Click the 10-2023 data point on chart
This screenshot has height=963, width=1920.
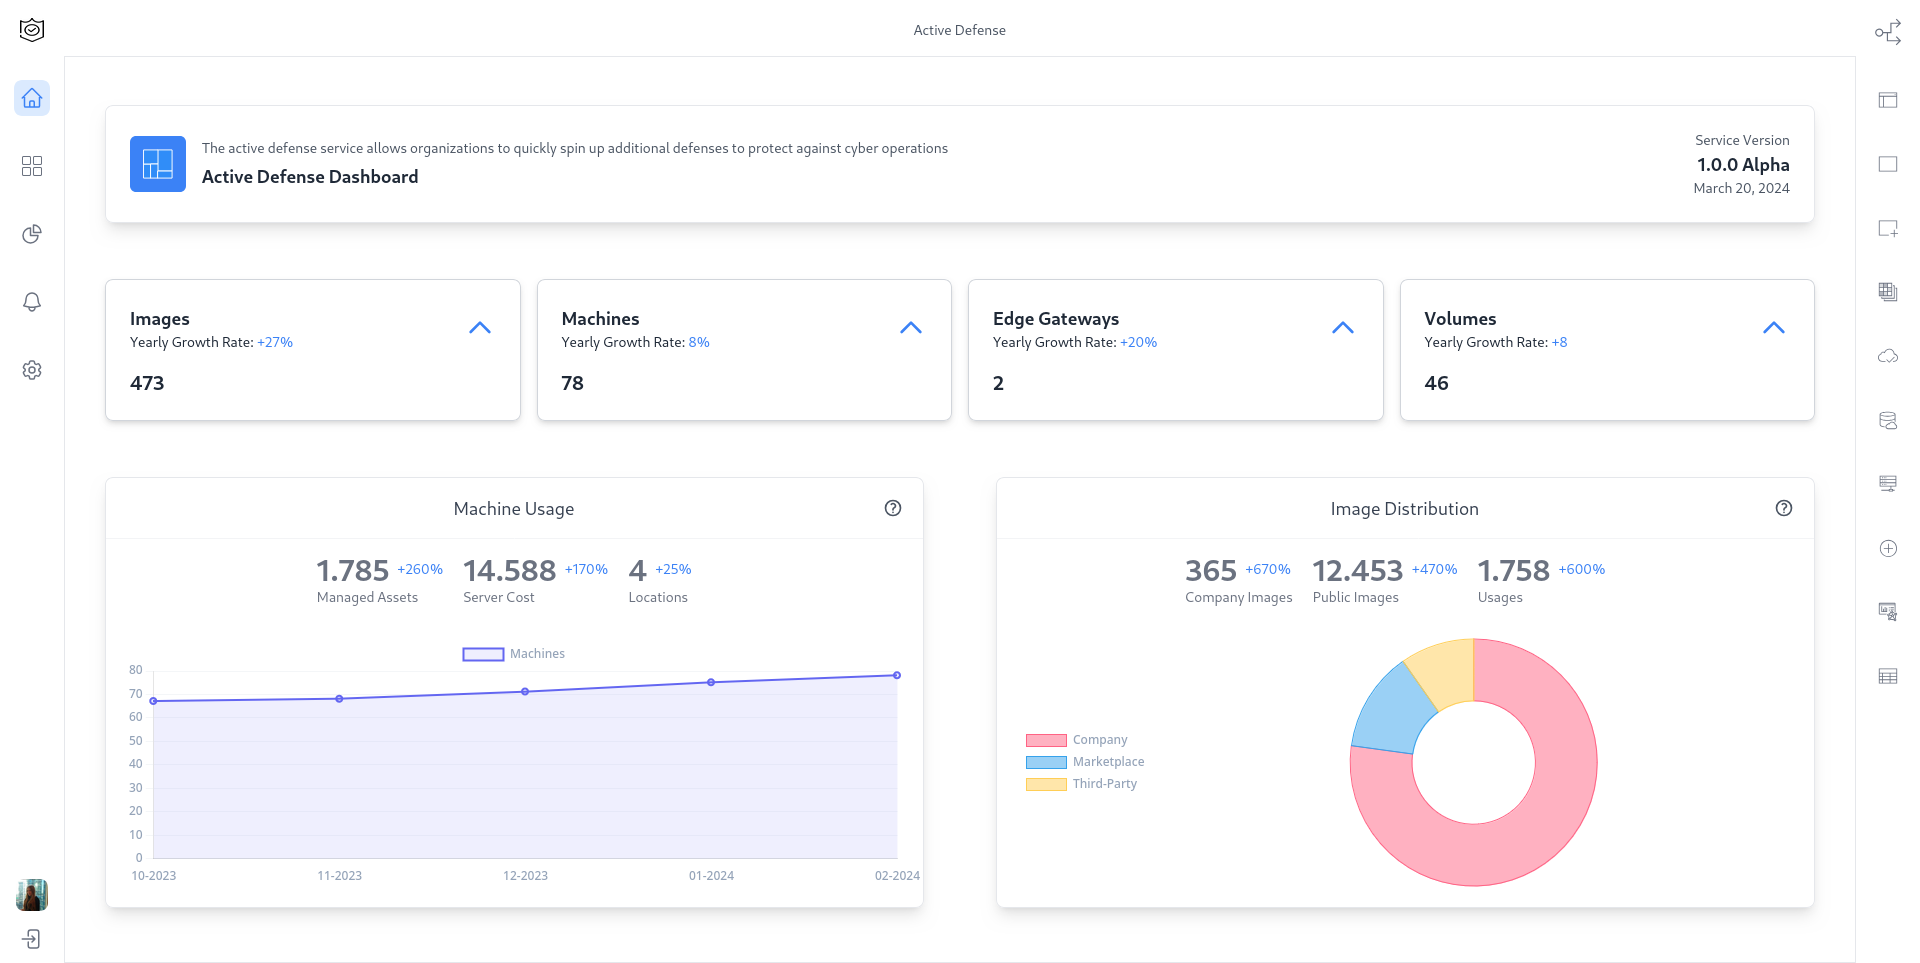click(154, 701)
